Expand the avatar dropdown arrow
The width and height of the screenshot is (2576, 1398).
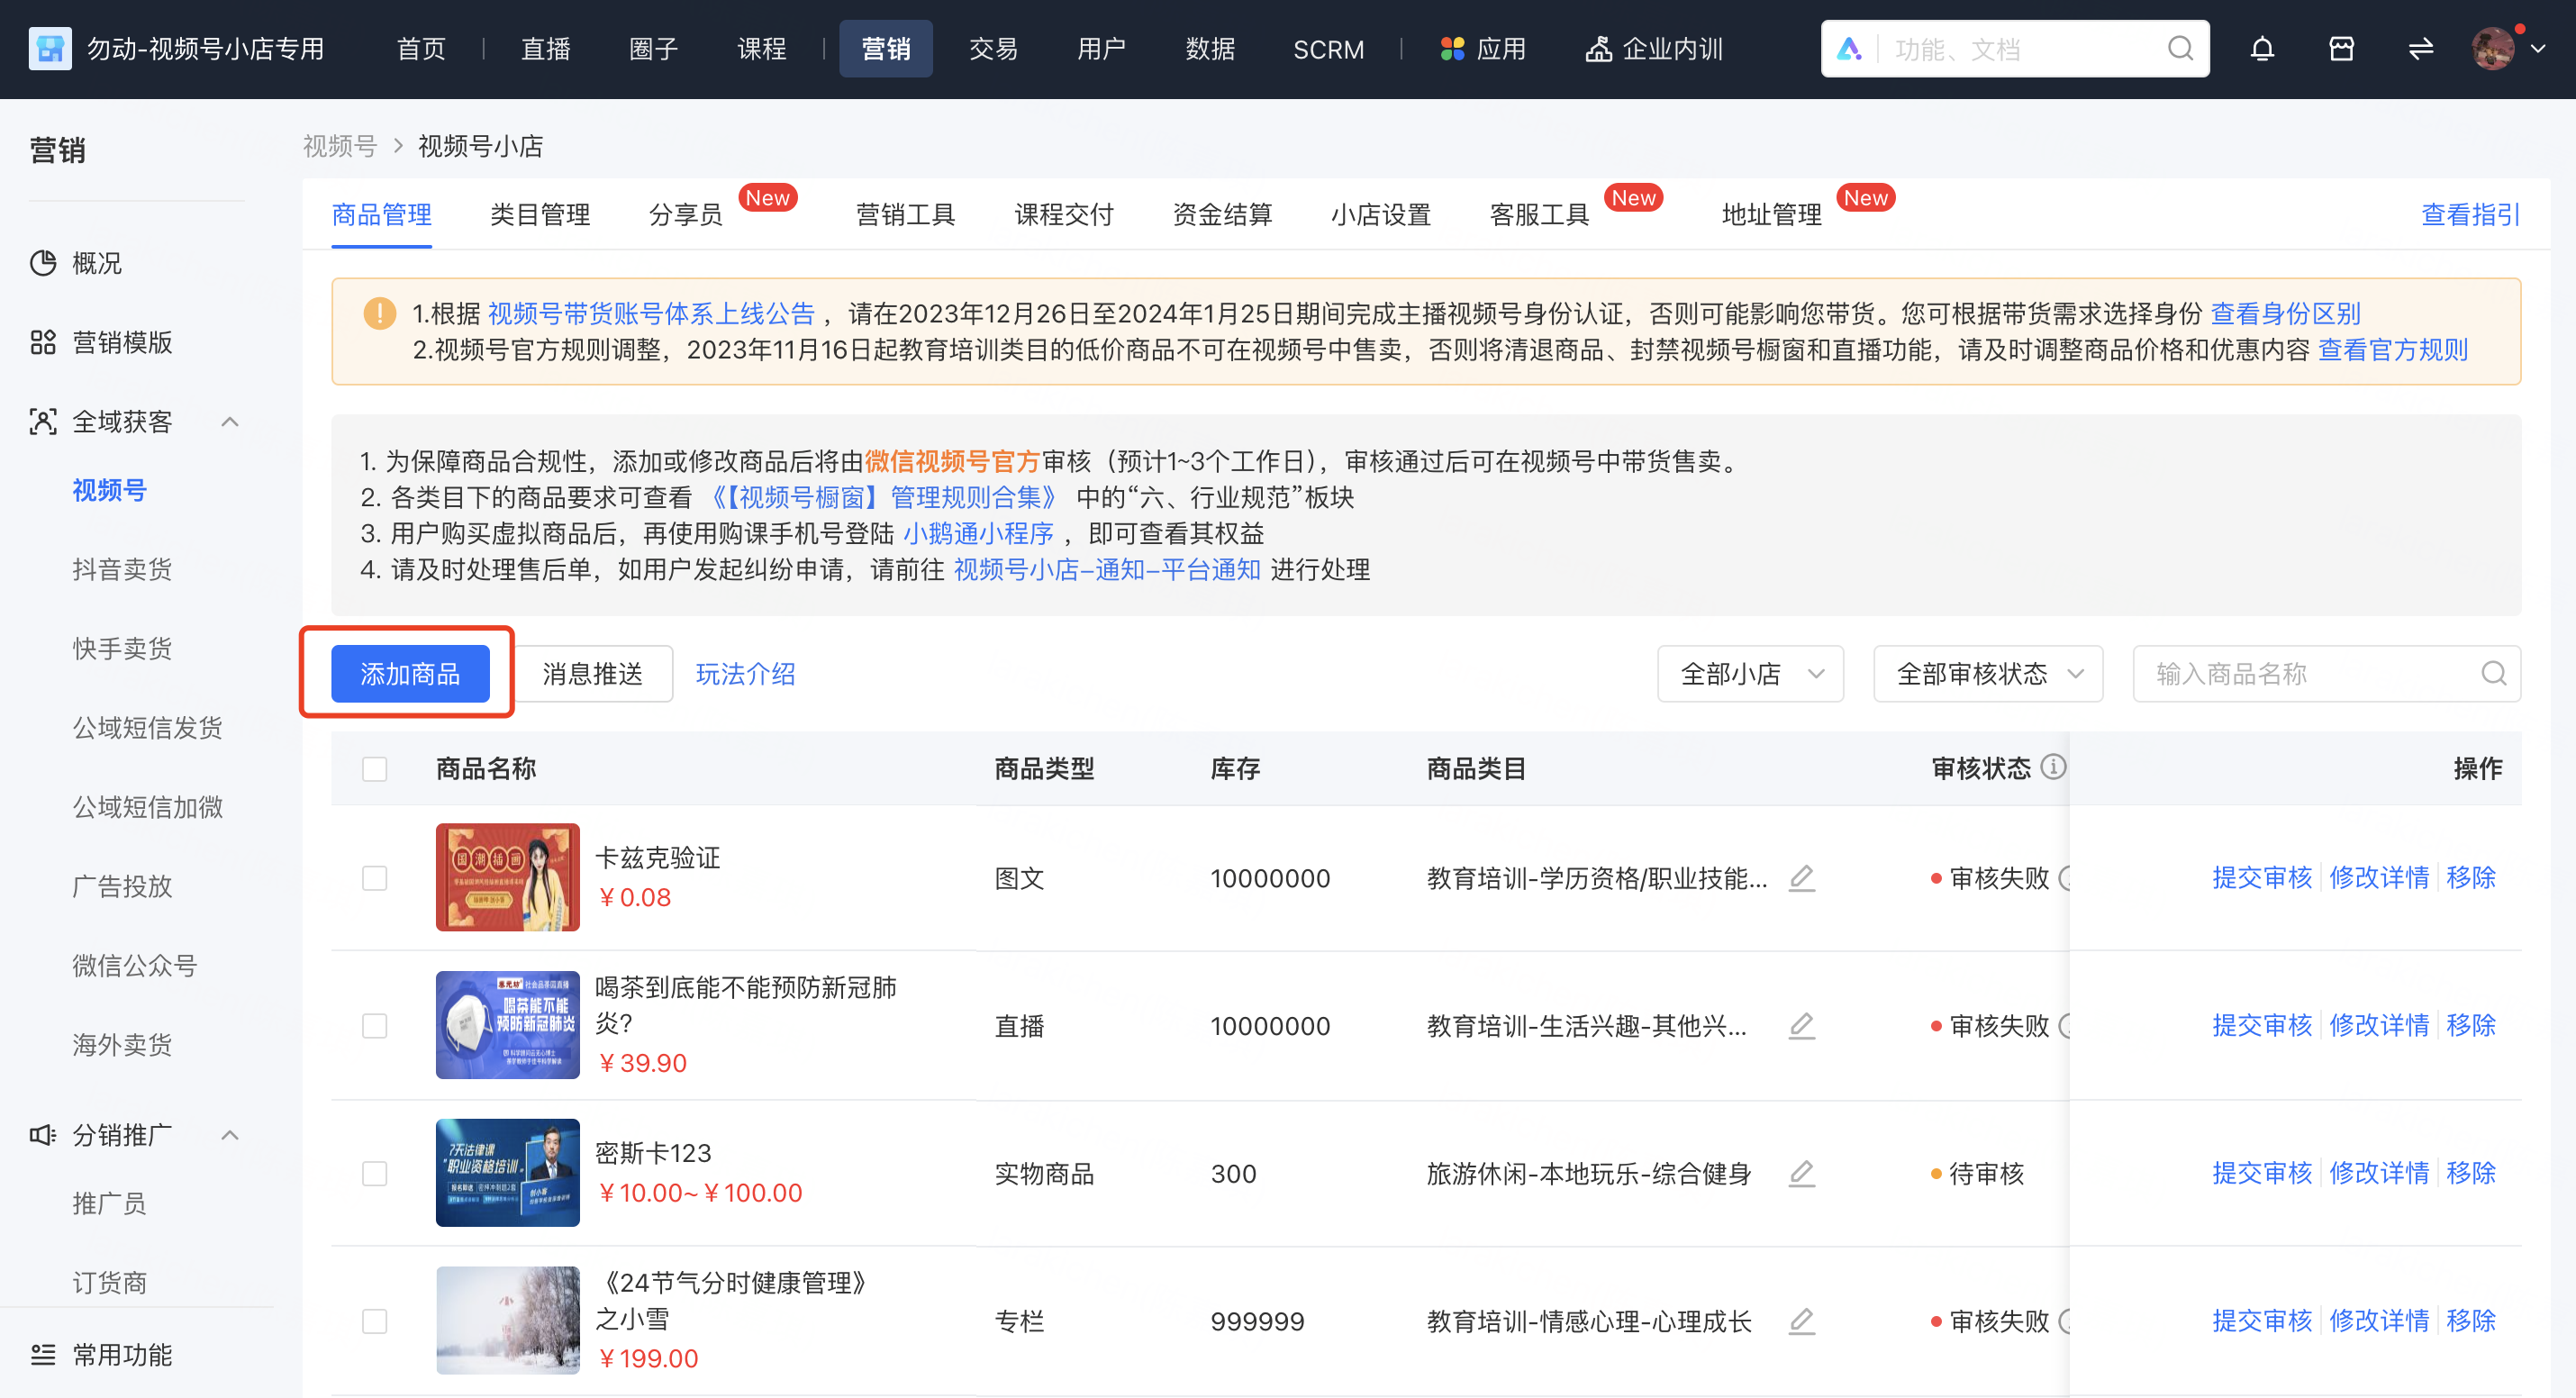2538,48
